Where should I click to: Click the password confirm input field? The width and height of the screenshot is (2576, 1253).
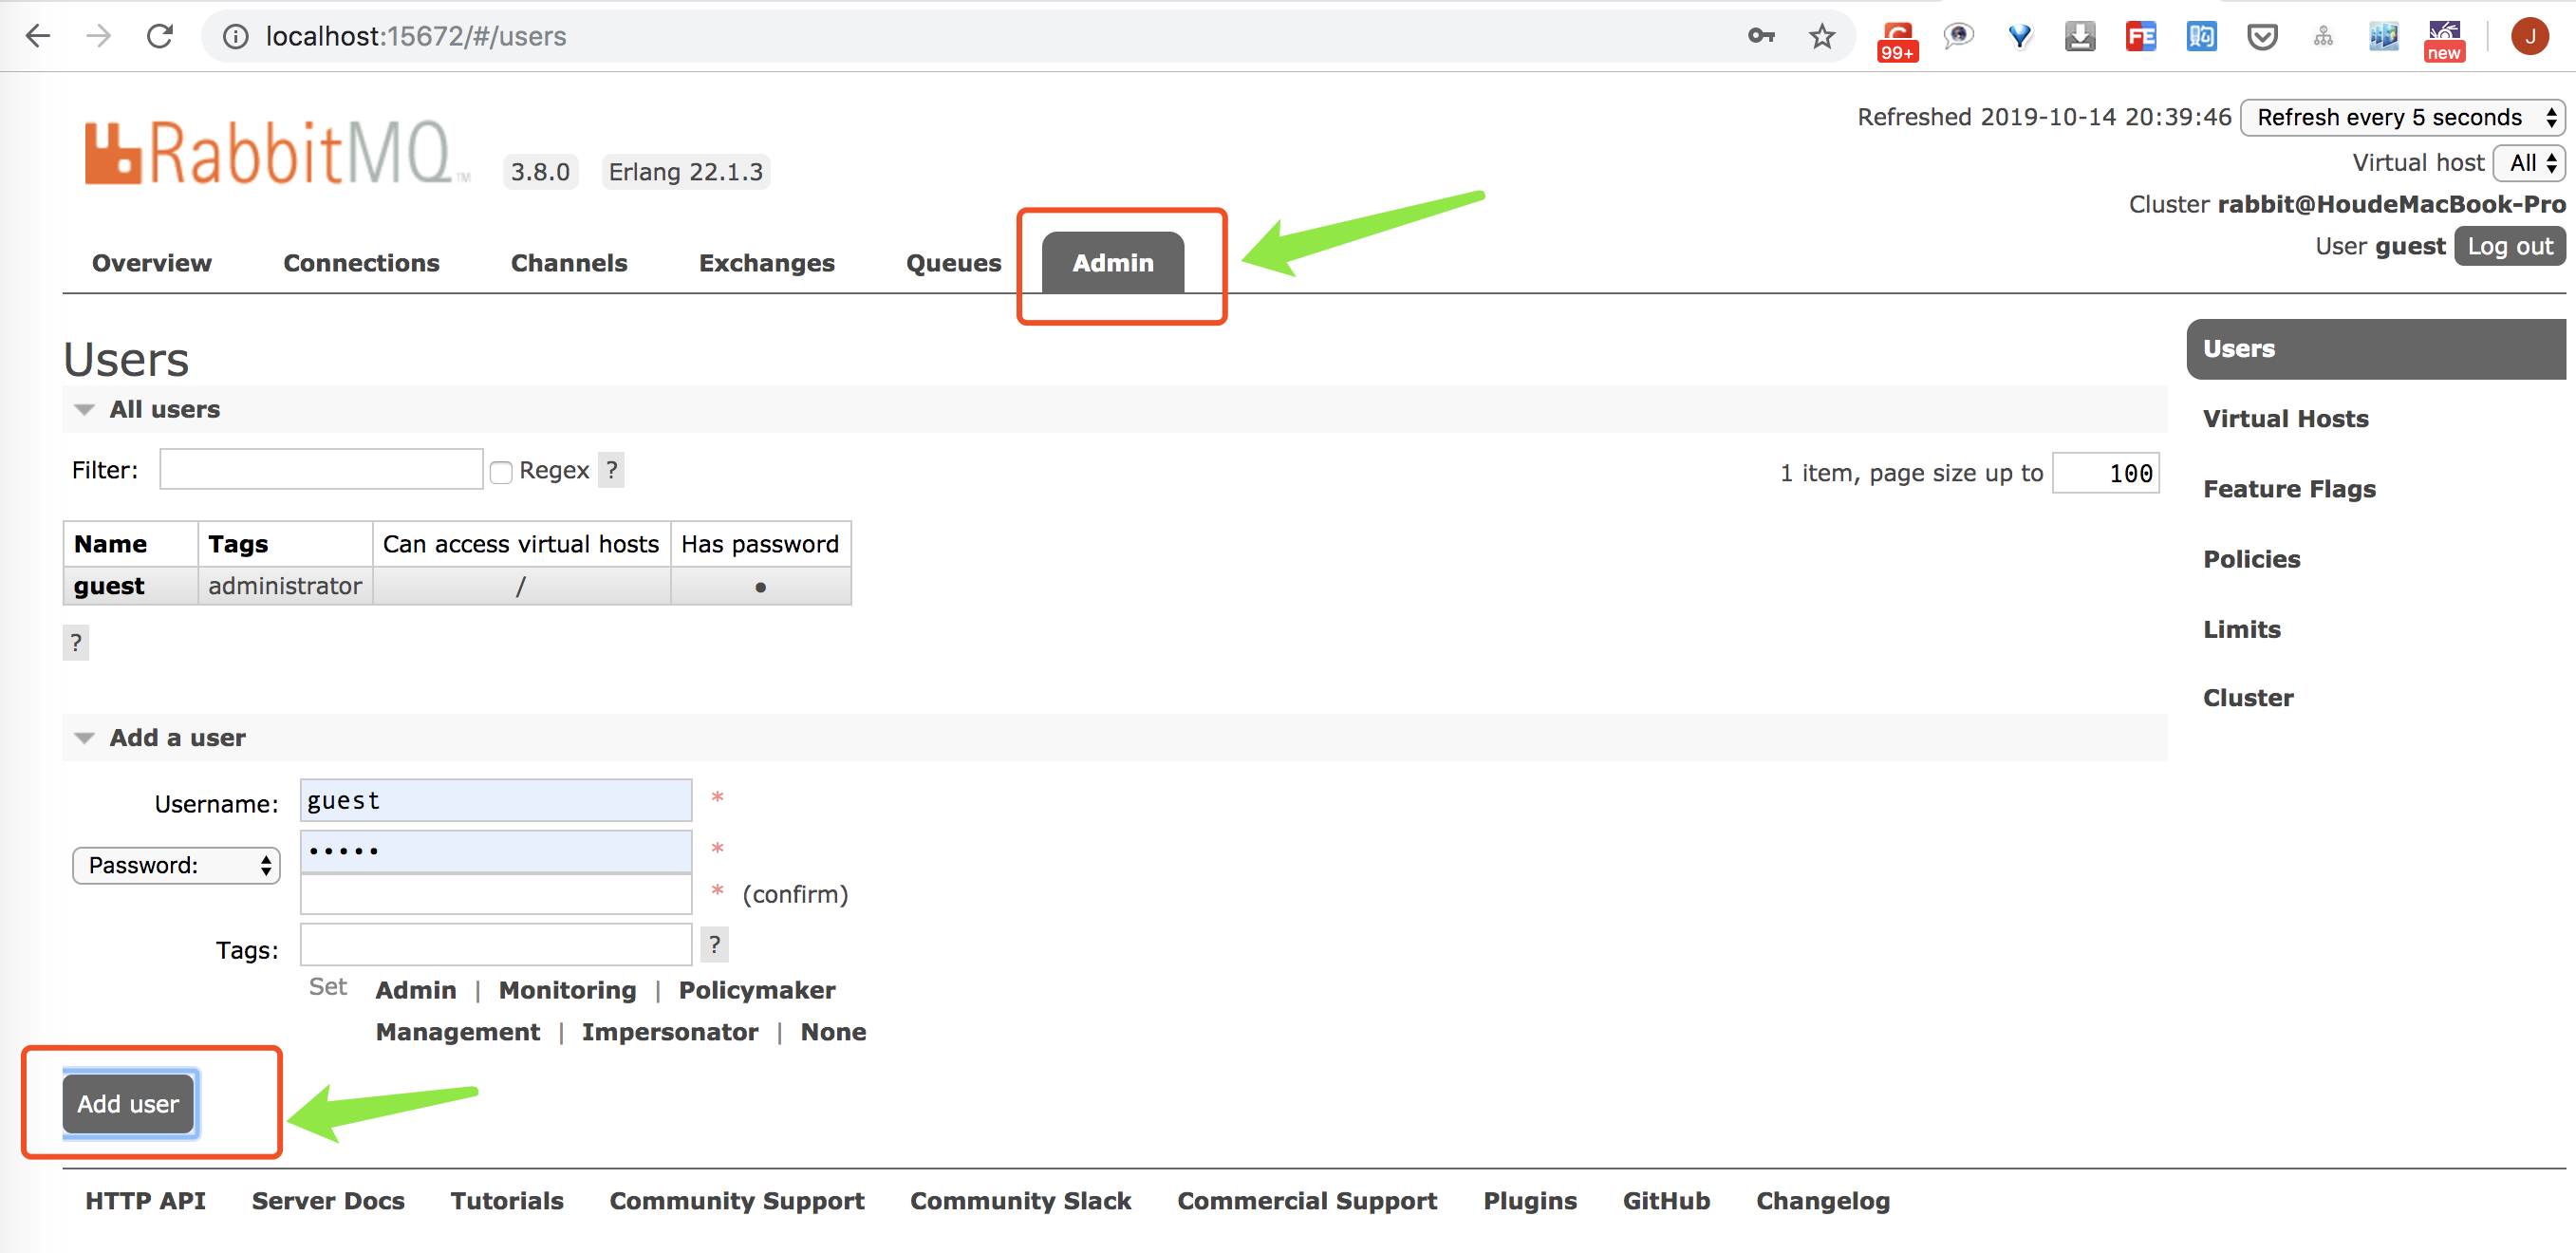496,895
